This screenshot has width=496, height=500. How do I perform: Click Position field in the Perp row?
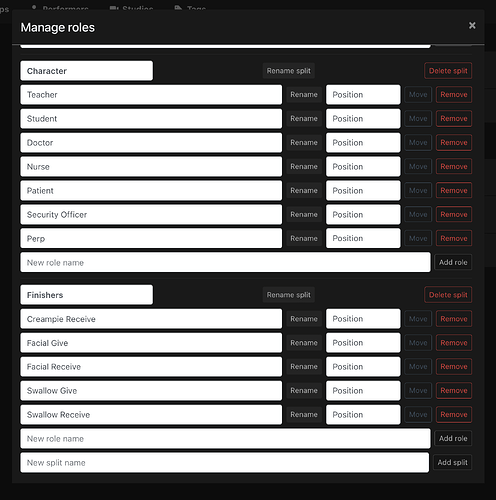click(363, 238)
